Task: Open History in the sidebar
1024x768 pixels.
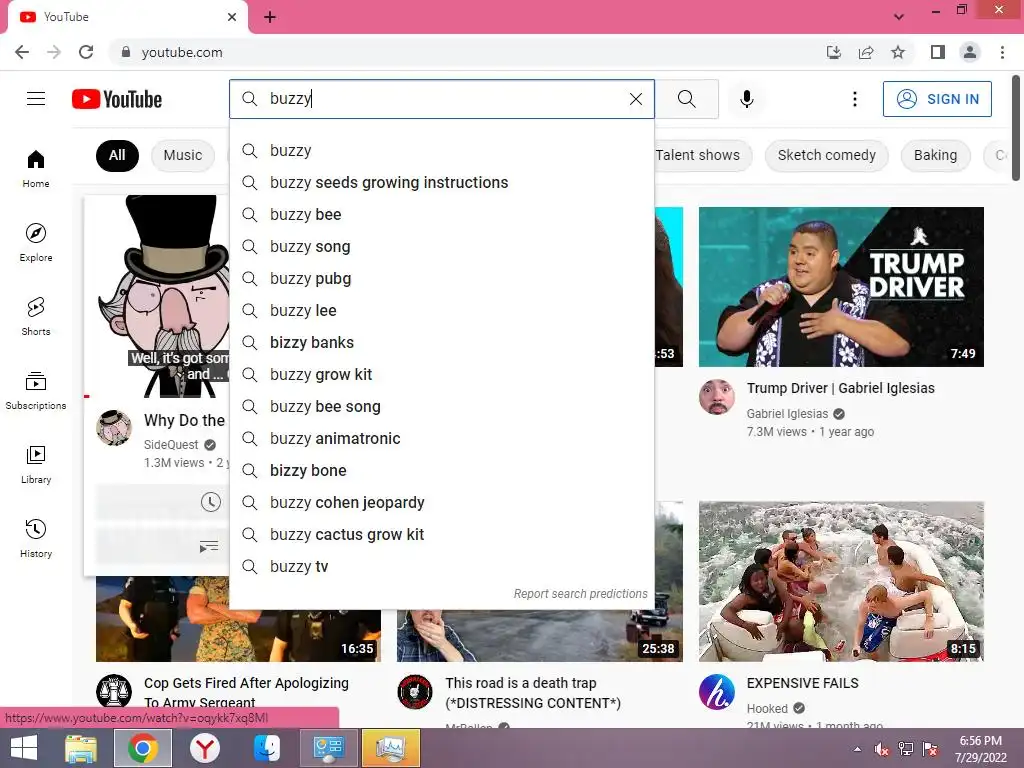Action: tap(36, 538)
